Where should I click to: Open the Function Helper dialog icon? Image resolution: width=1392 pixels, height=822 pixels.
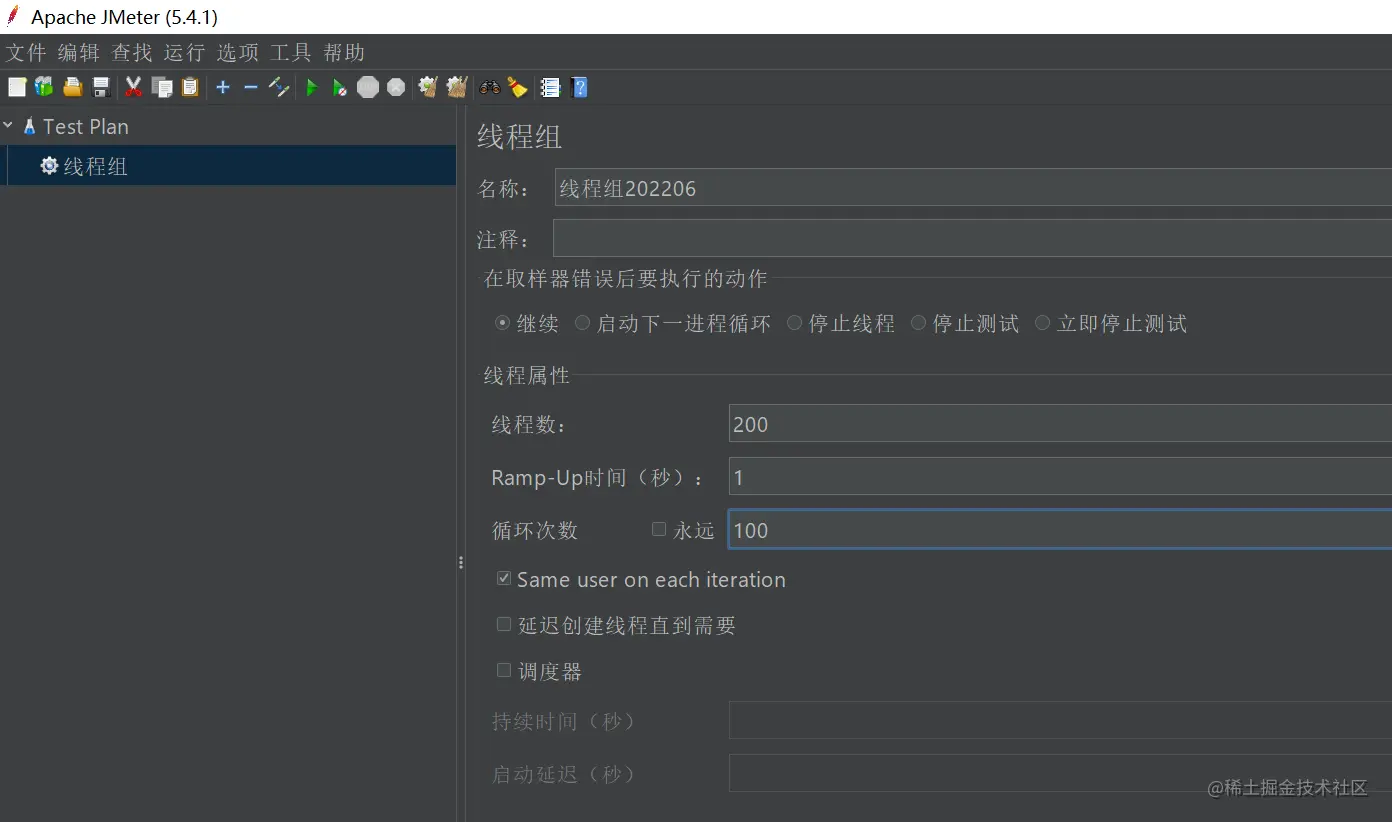tap(550, 88)
